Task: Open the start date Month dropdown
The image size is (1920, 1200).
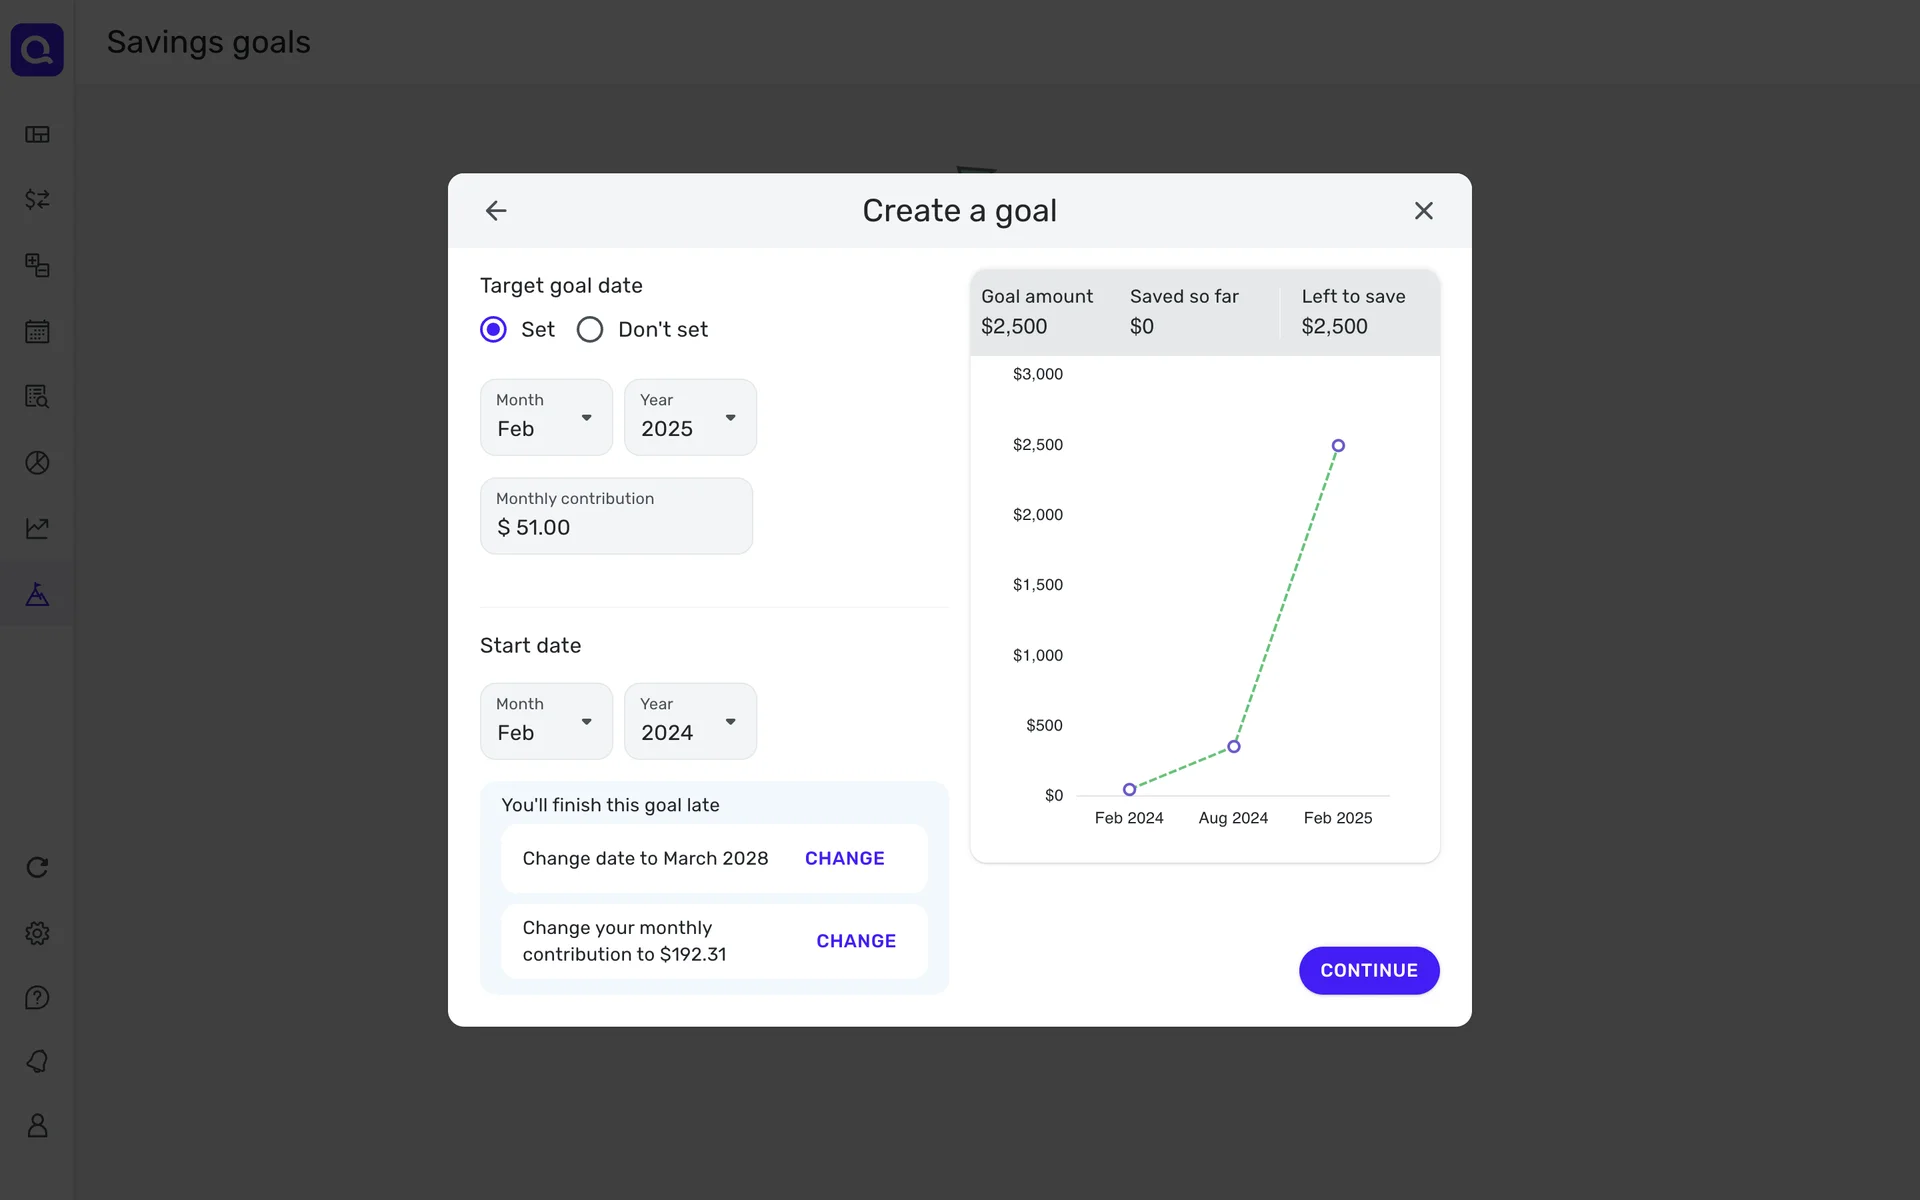Action: click(546, 721)
